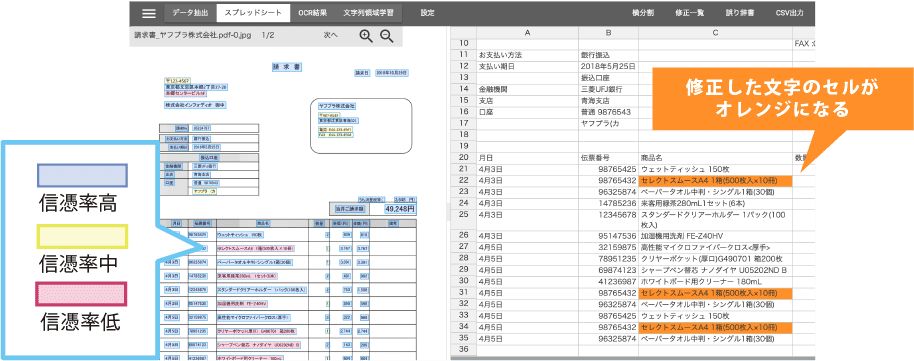The height and width of the screenshot is (361, 914).
Task: Select cell 12345678
Action: click(x=609, y=219)
